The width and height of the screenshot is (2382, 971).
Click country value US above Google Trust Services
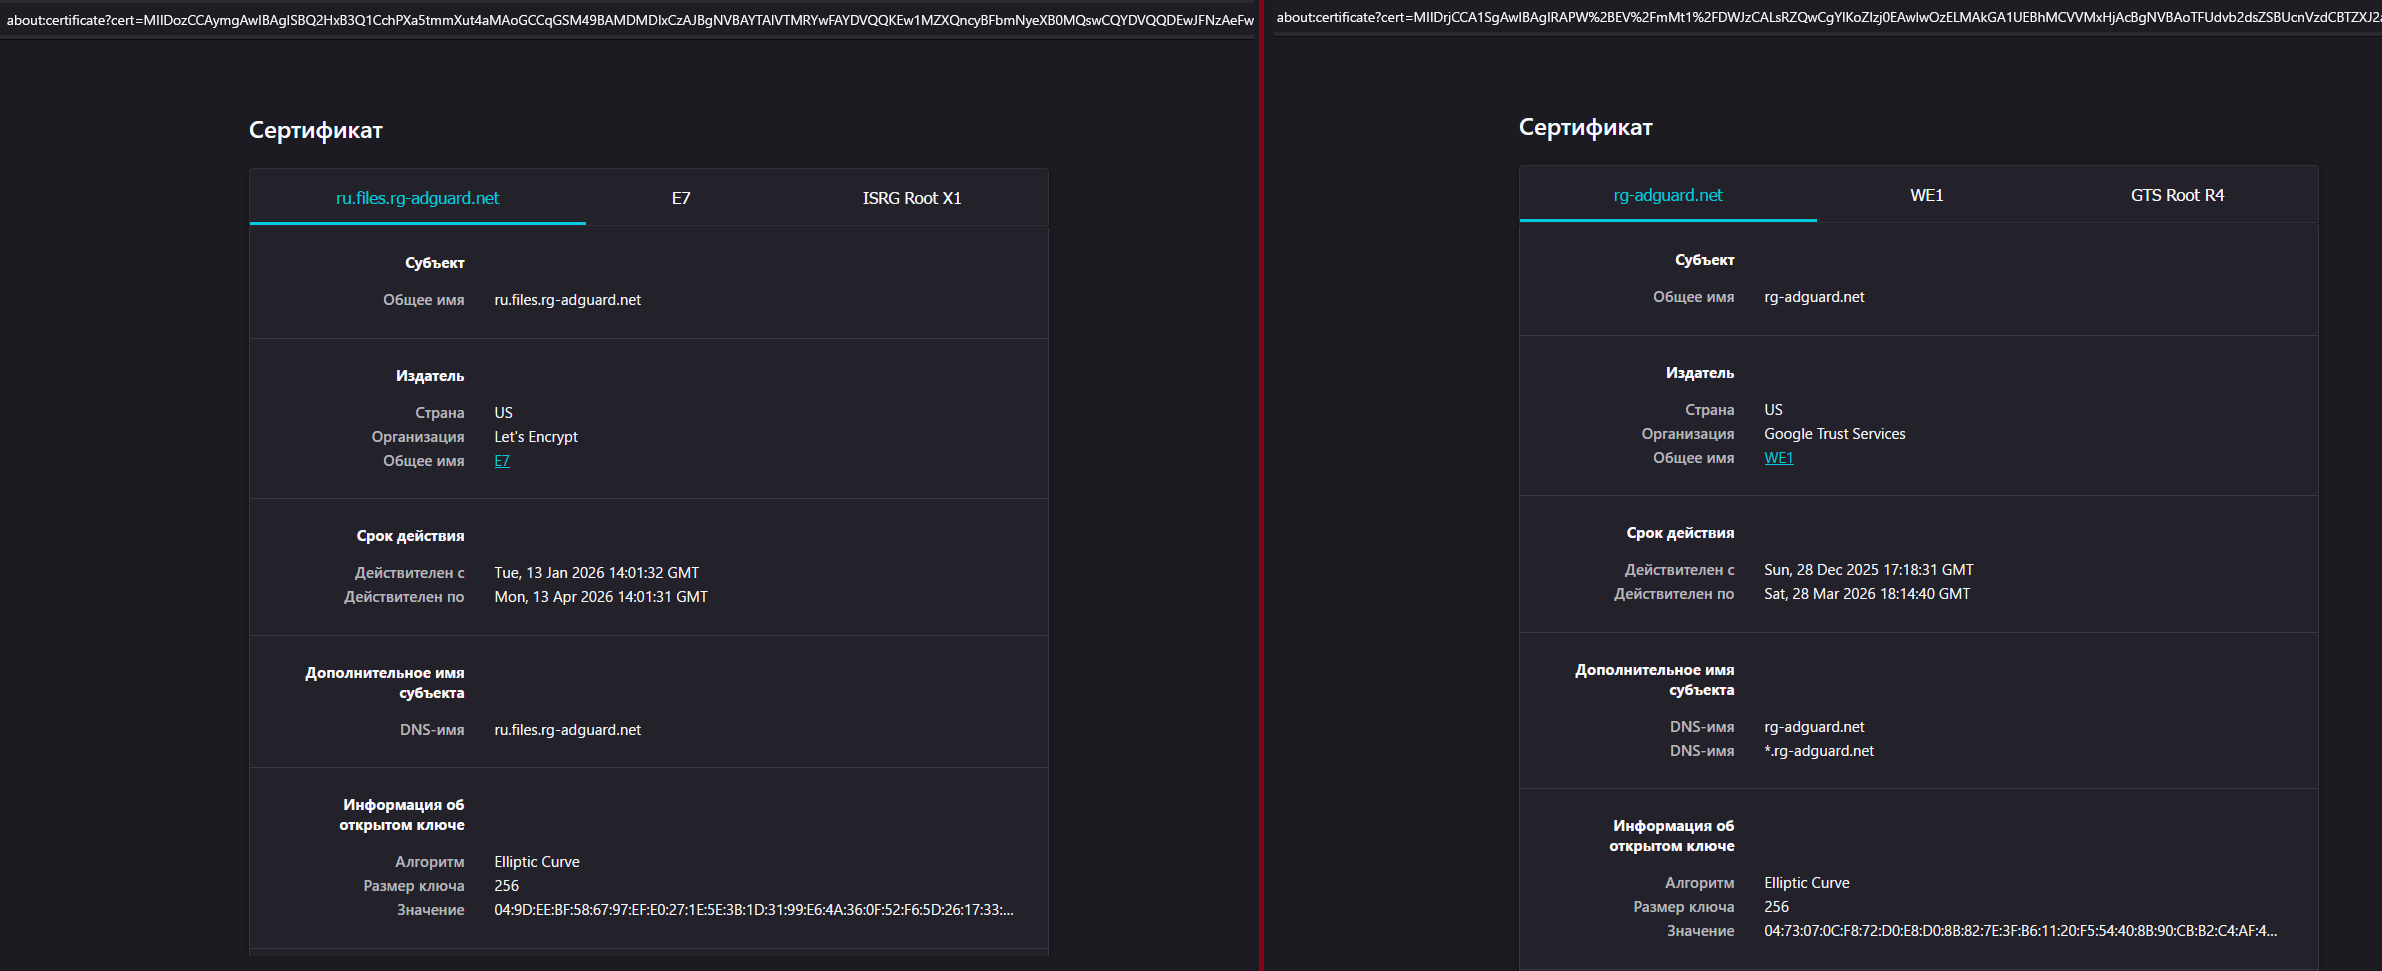point(1773,410)
